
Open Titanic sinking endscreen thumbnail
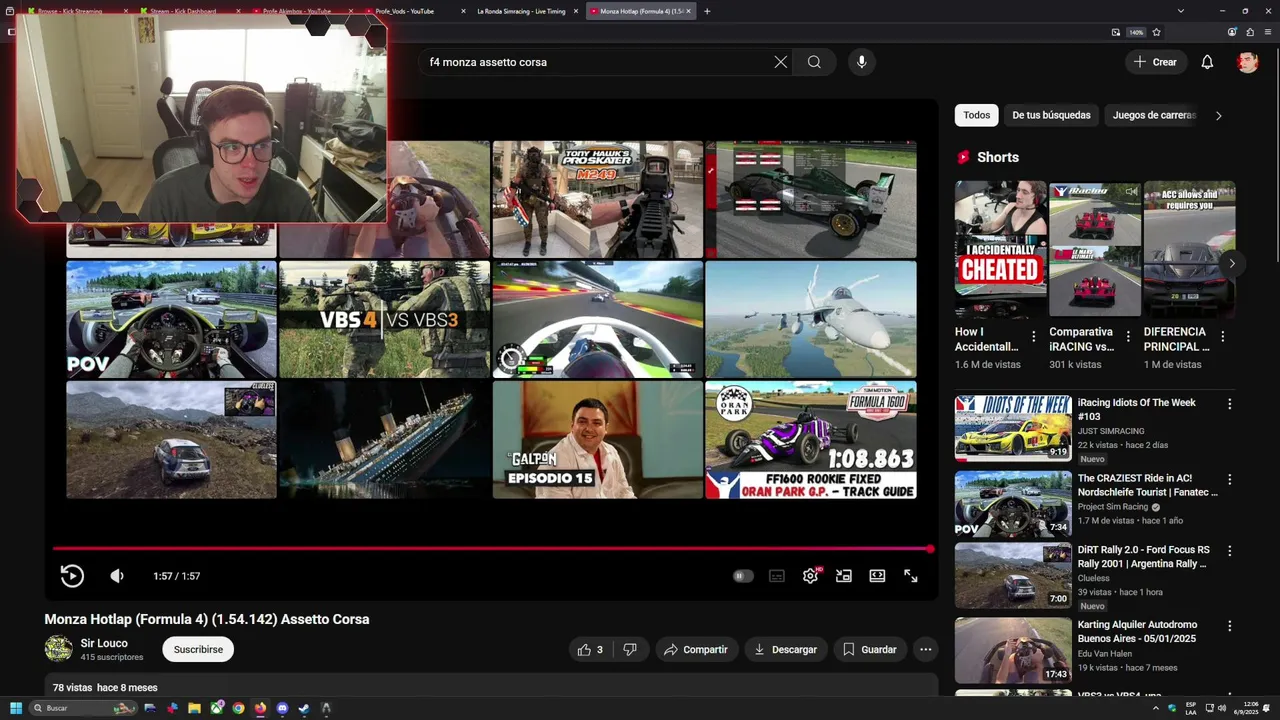coord(384,440)
